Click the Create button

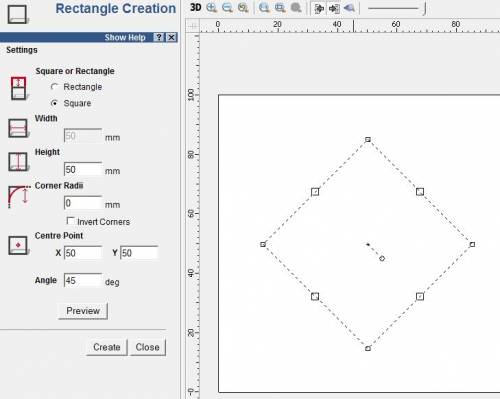click(107, 347)
